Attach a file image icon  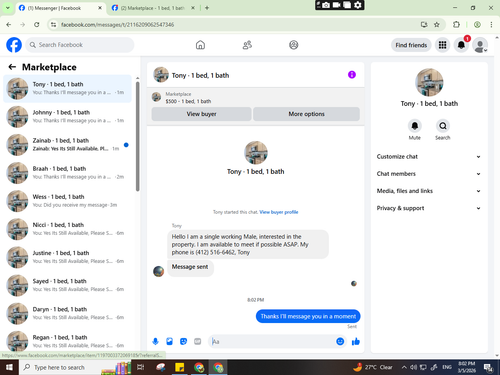coord(170,341)
